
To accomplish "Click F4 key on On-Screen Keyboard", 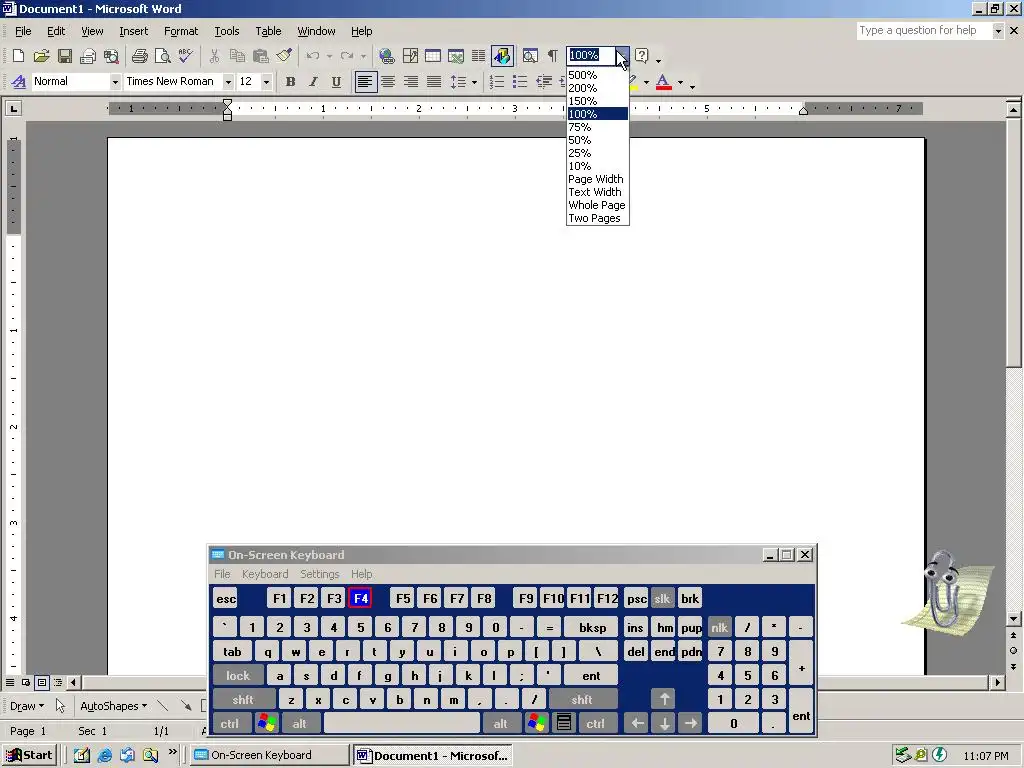I will [360, 598].
